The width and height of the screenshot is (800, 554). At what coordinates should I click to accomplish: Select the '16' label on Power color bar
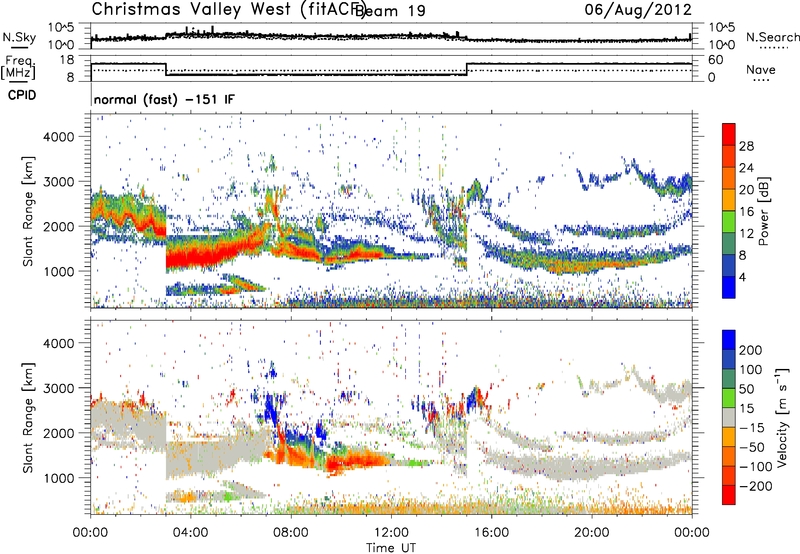(x=746, y=212)
